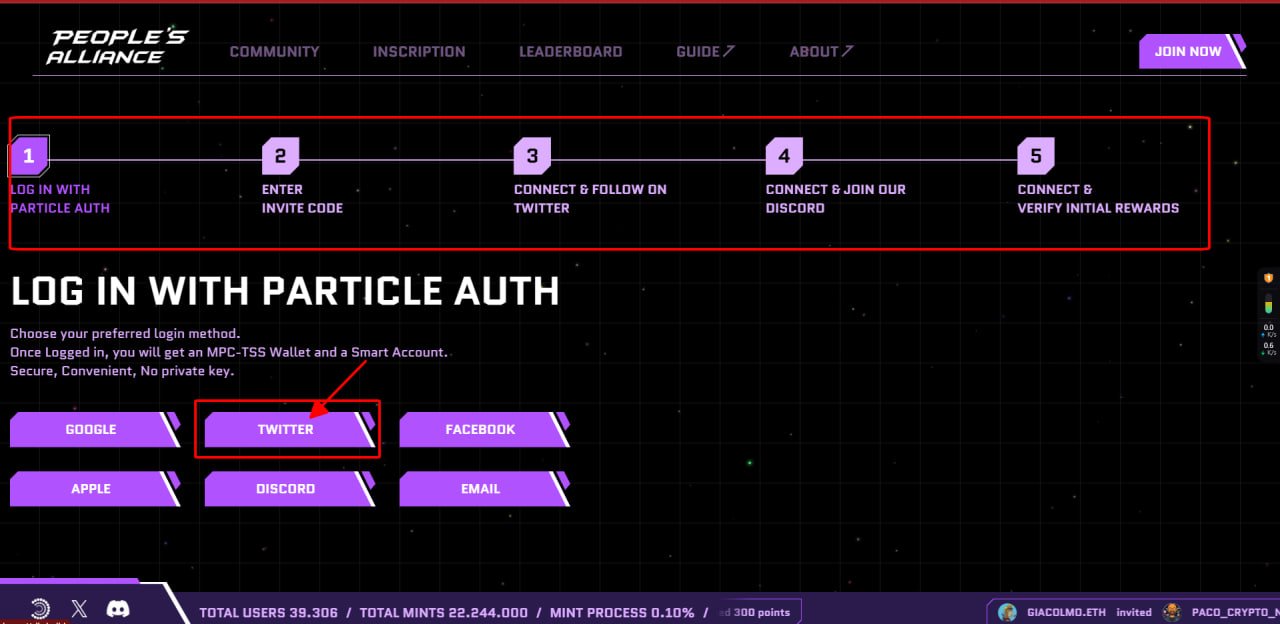Open the Community menu item
Image resolution: width=1280 pixels, height=624 pixels.
click(x=275, y=51)
